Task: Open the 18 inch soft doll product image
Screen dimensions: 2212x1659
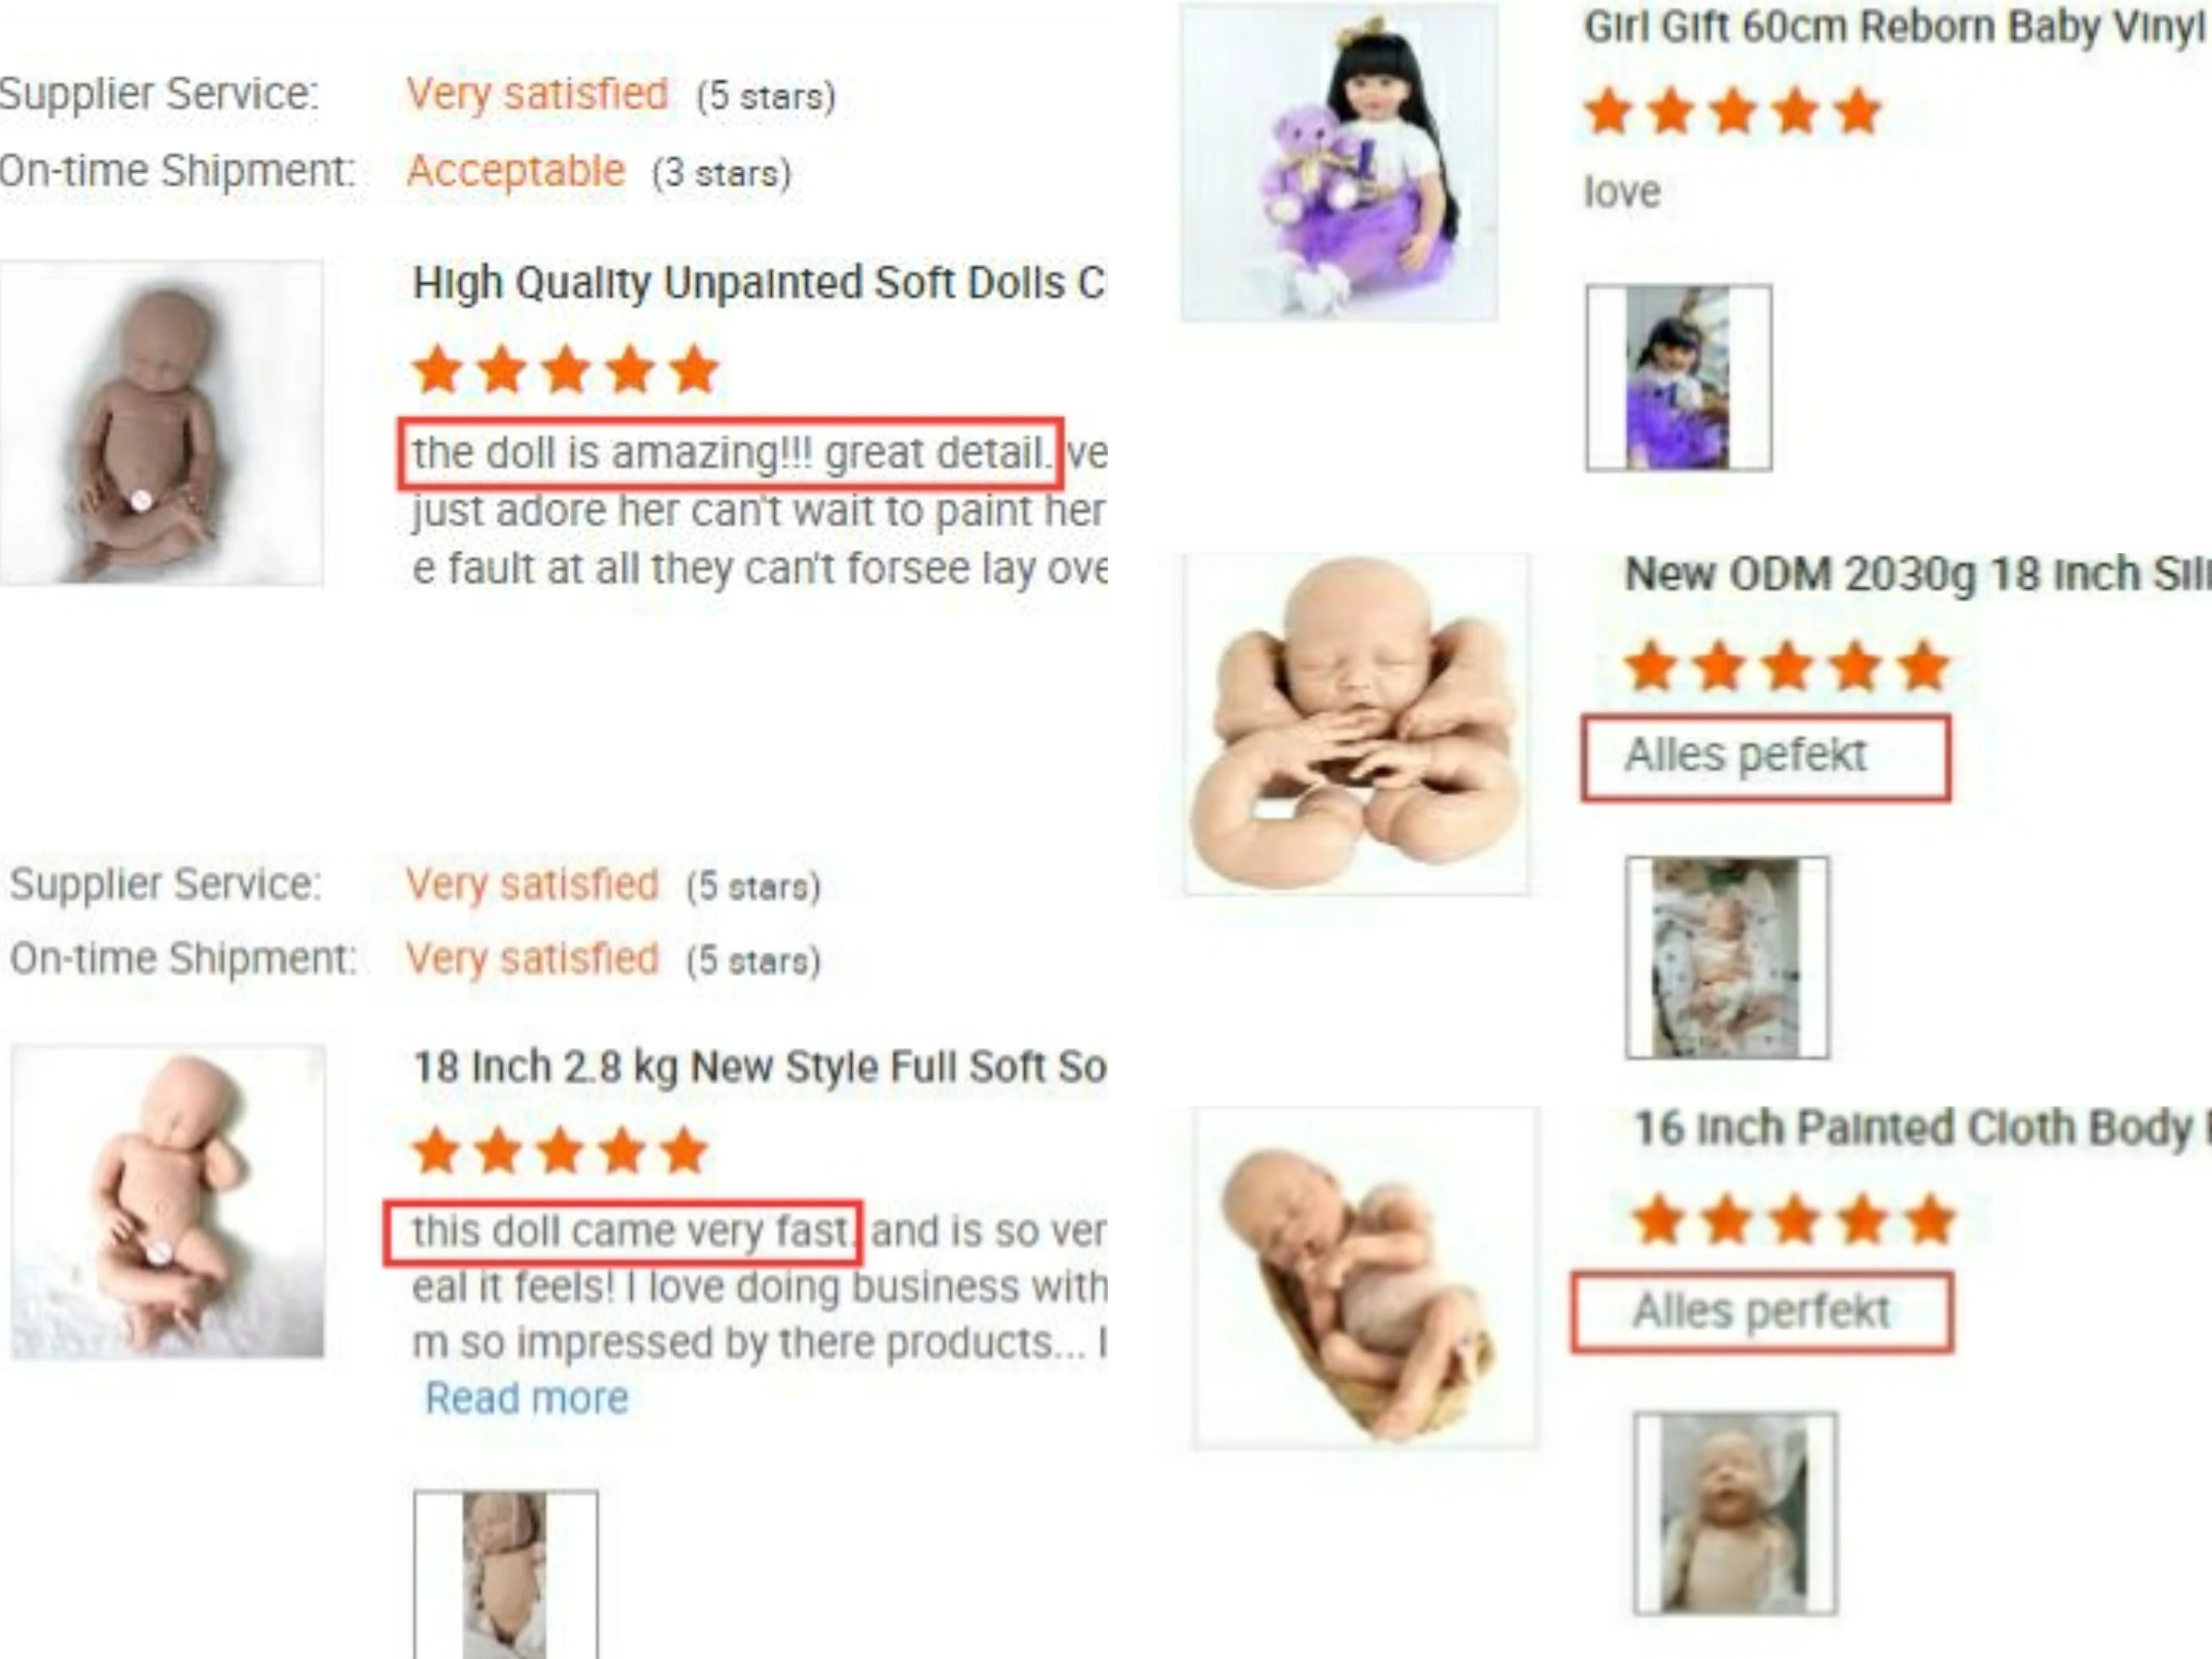Action: (x=168, y=1202)
